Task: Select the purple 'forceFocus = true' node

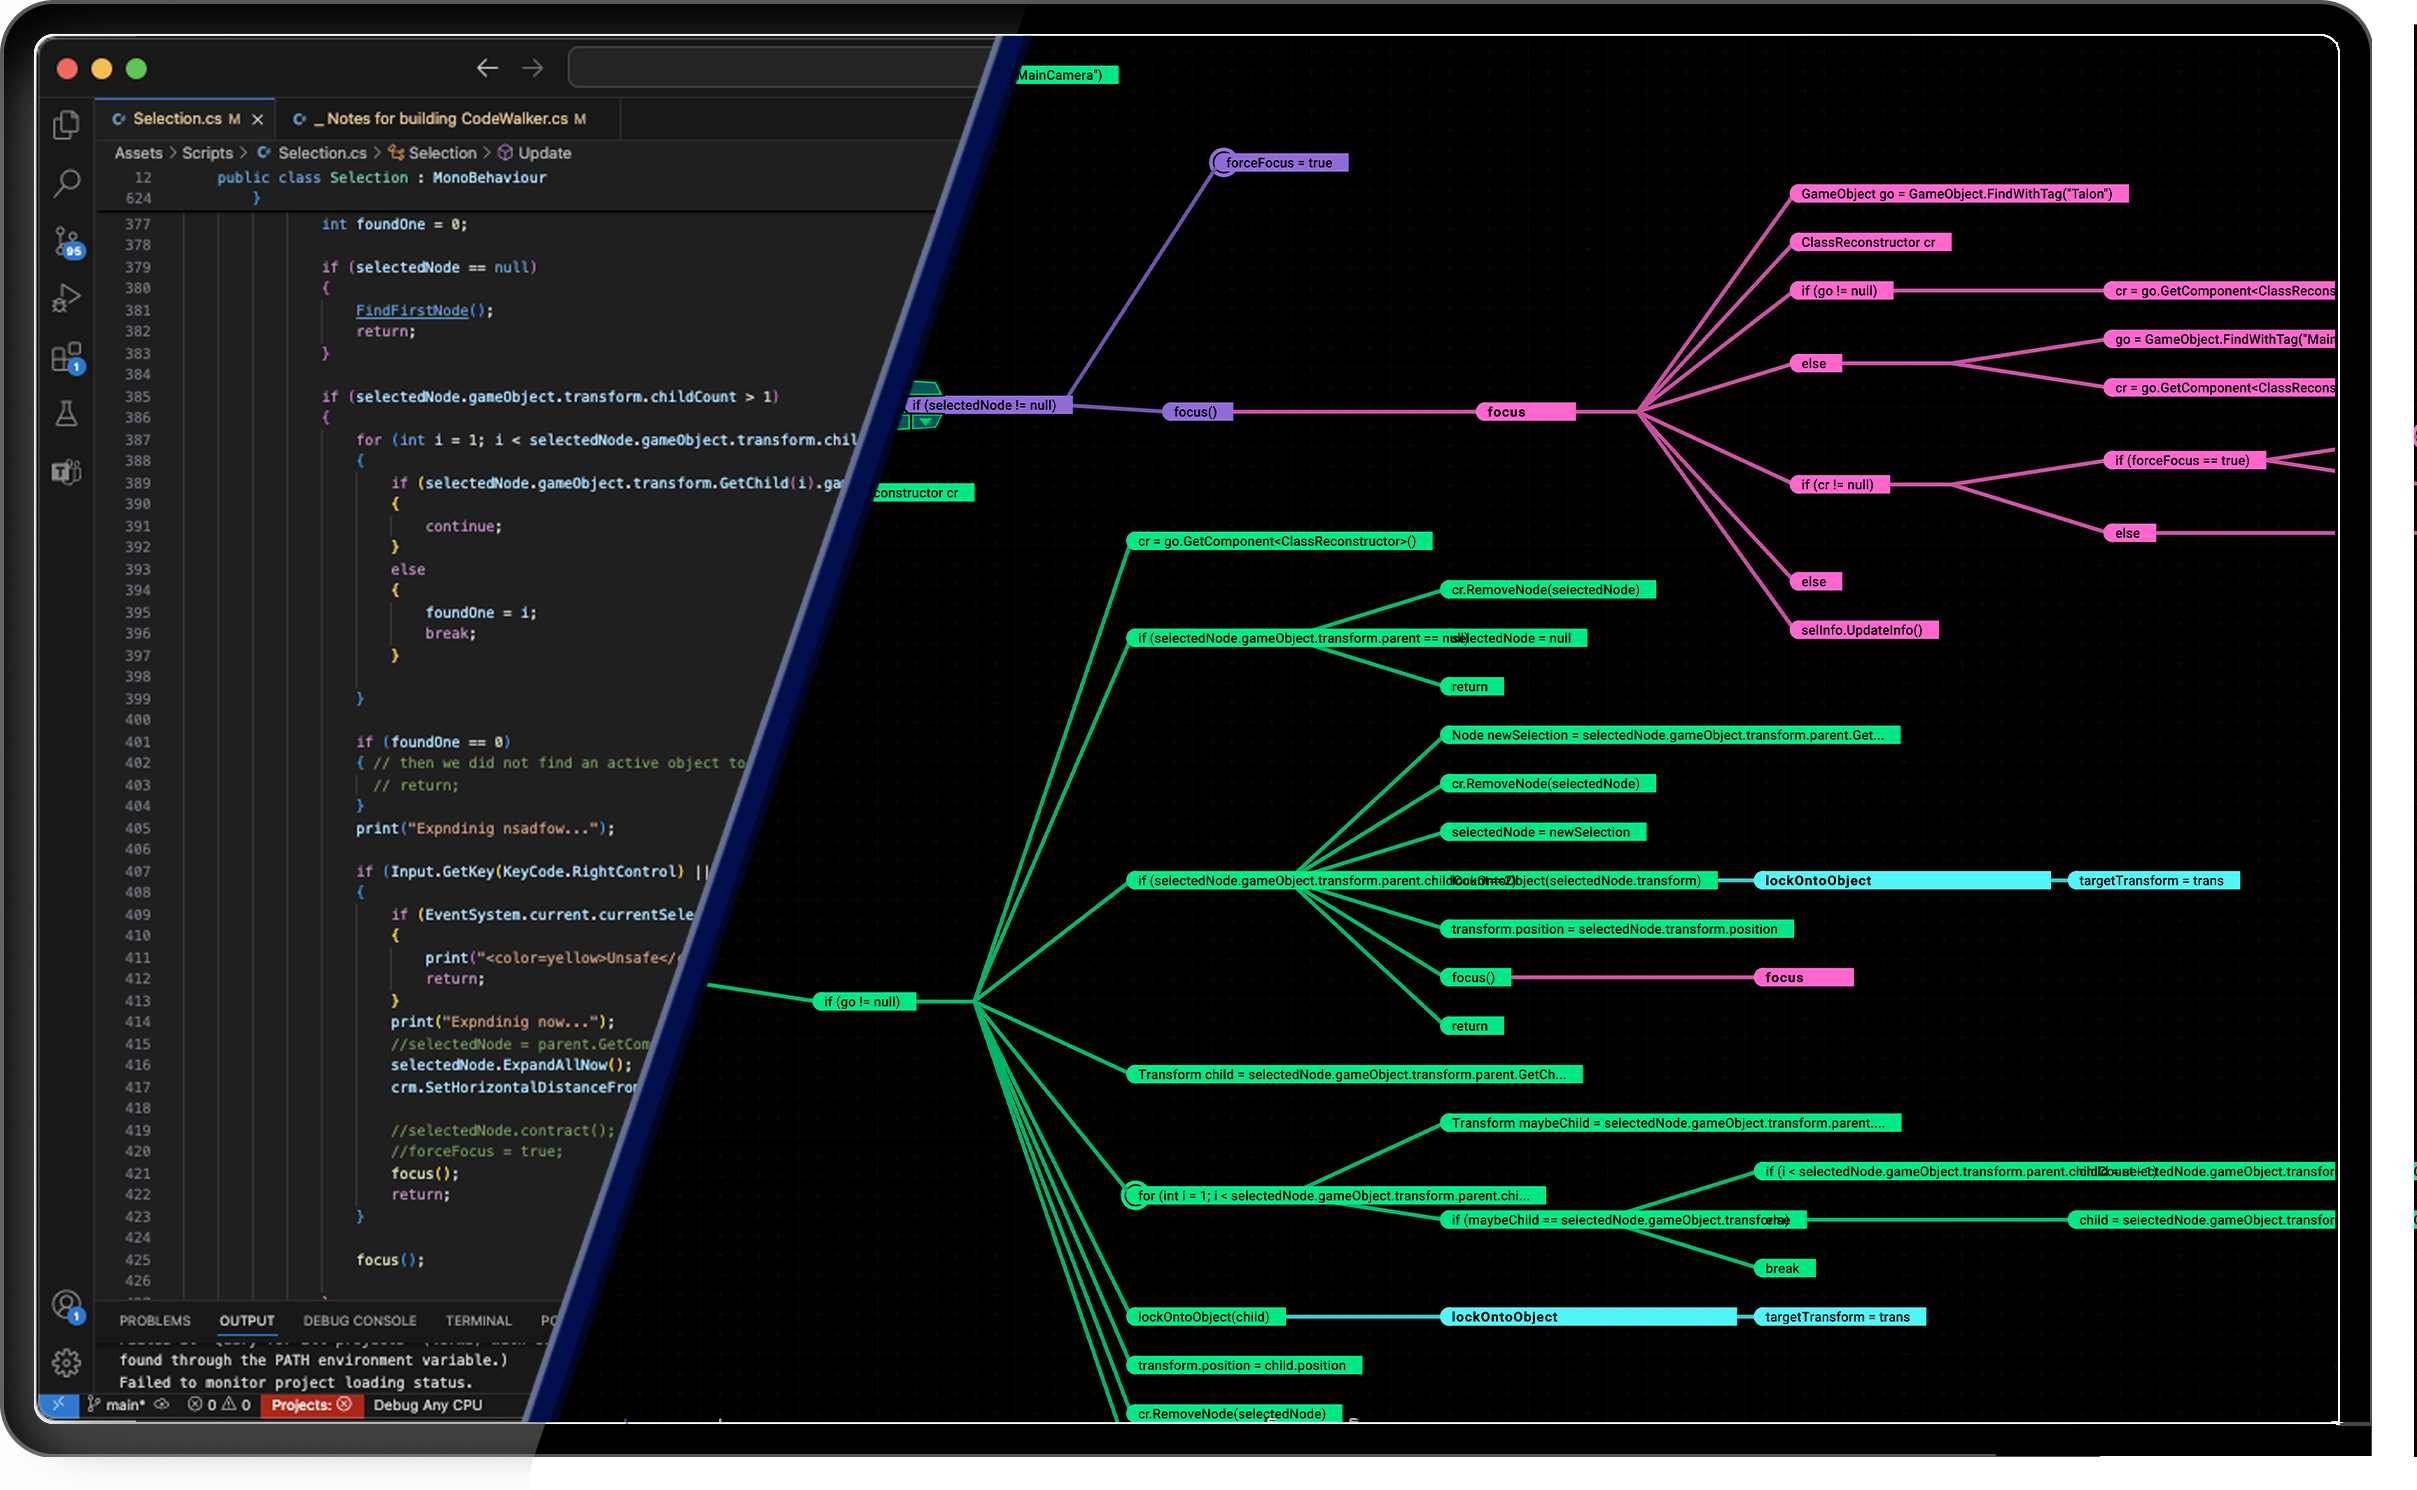Action: 1285,162
